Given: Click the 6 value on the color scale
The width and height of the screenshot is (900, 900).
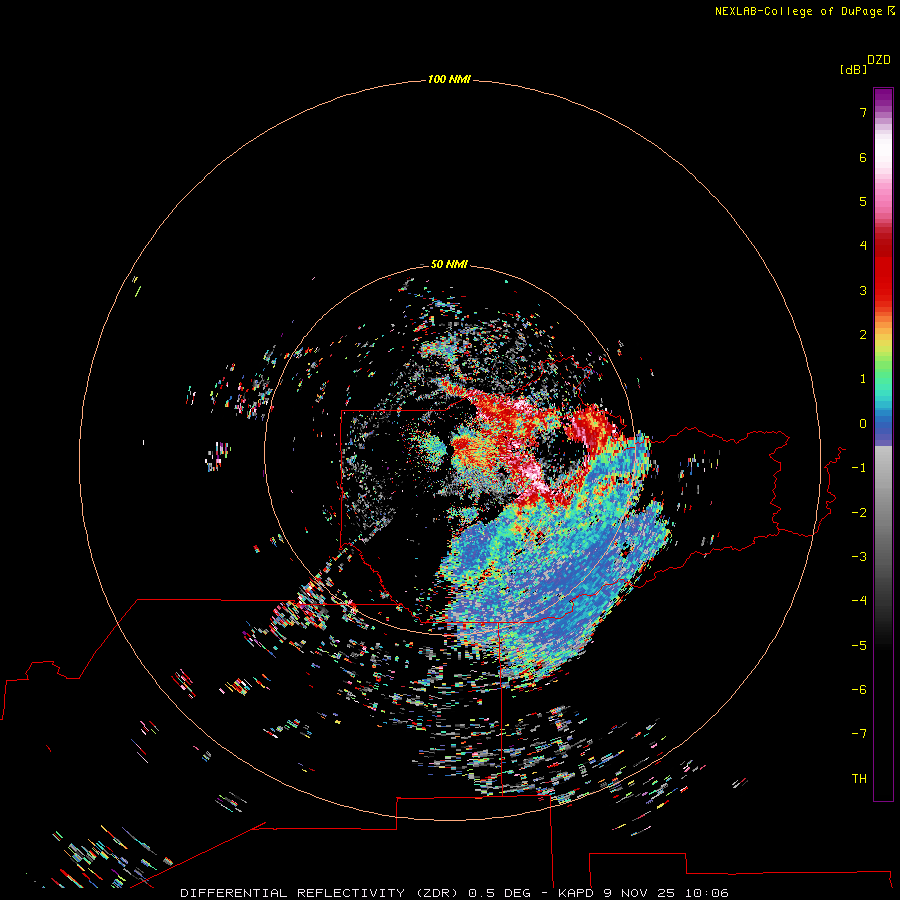Looking at the screenshot, I should tap(863, 157).
